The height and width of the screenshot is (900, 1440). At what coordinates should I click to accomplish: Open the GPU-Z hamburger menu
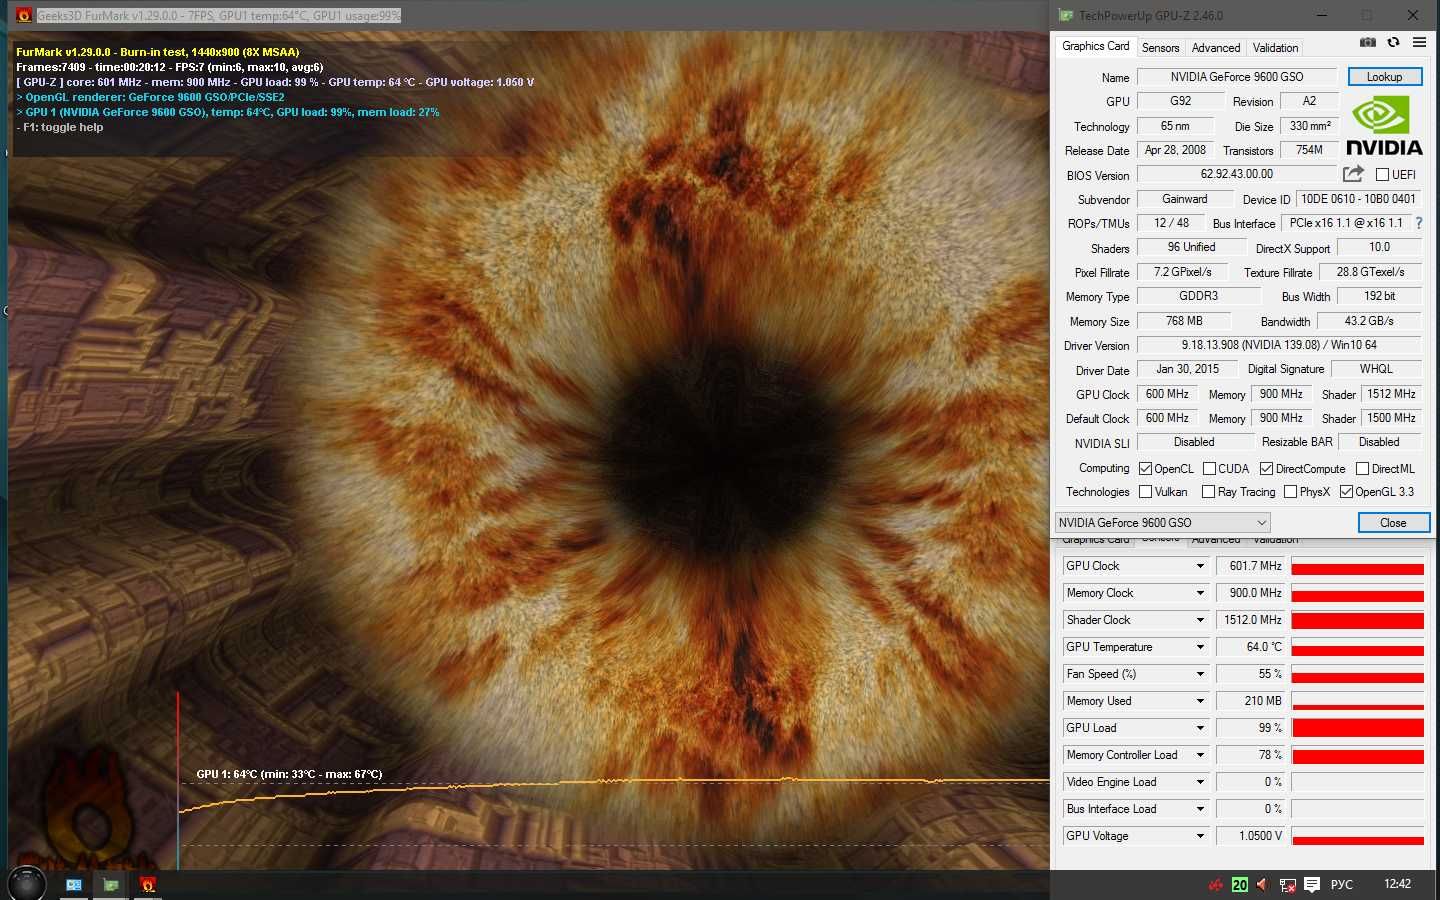click(1419, 42)
